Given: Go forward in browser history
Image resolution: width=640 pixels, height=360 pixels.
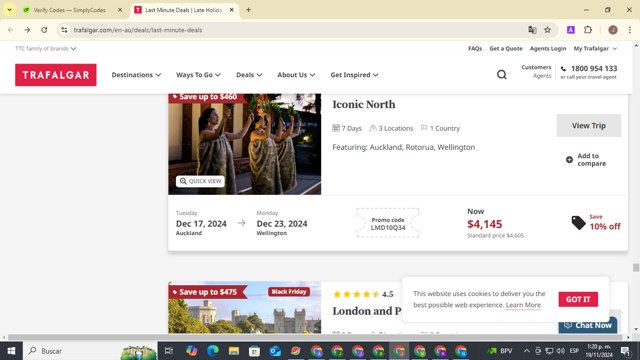Looking at the screenshot, I should coord(27,30).
